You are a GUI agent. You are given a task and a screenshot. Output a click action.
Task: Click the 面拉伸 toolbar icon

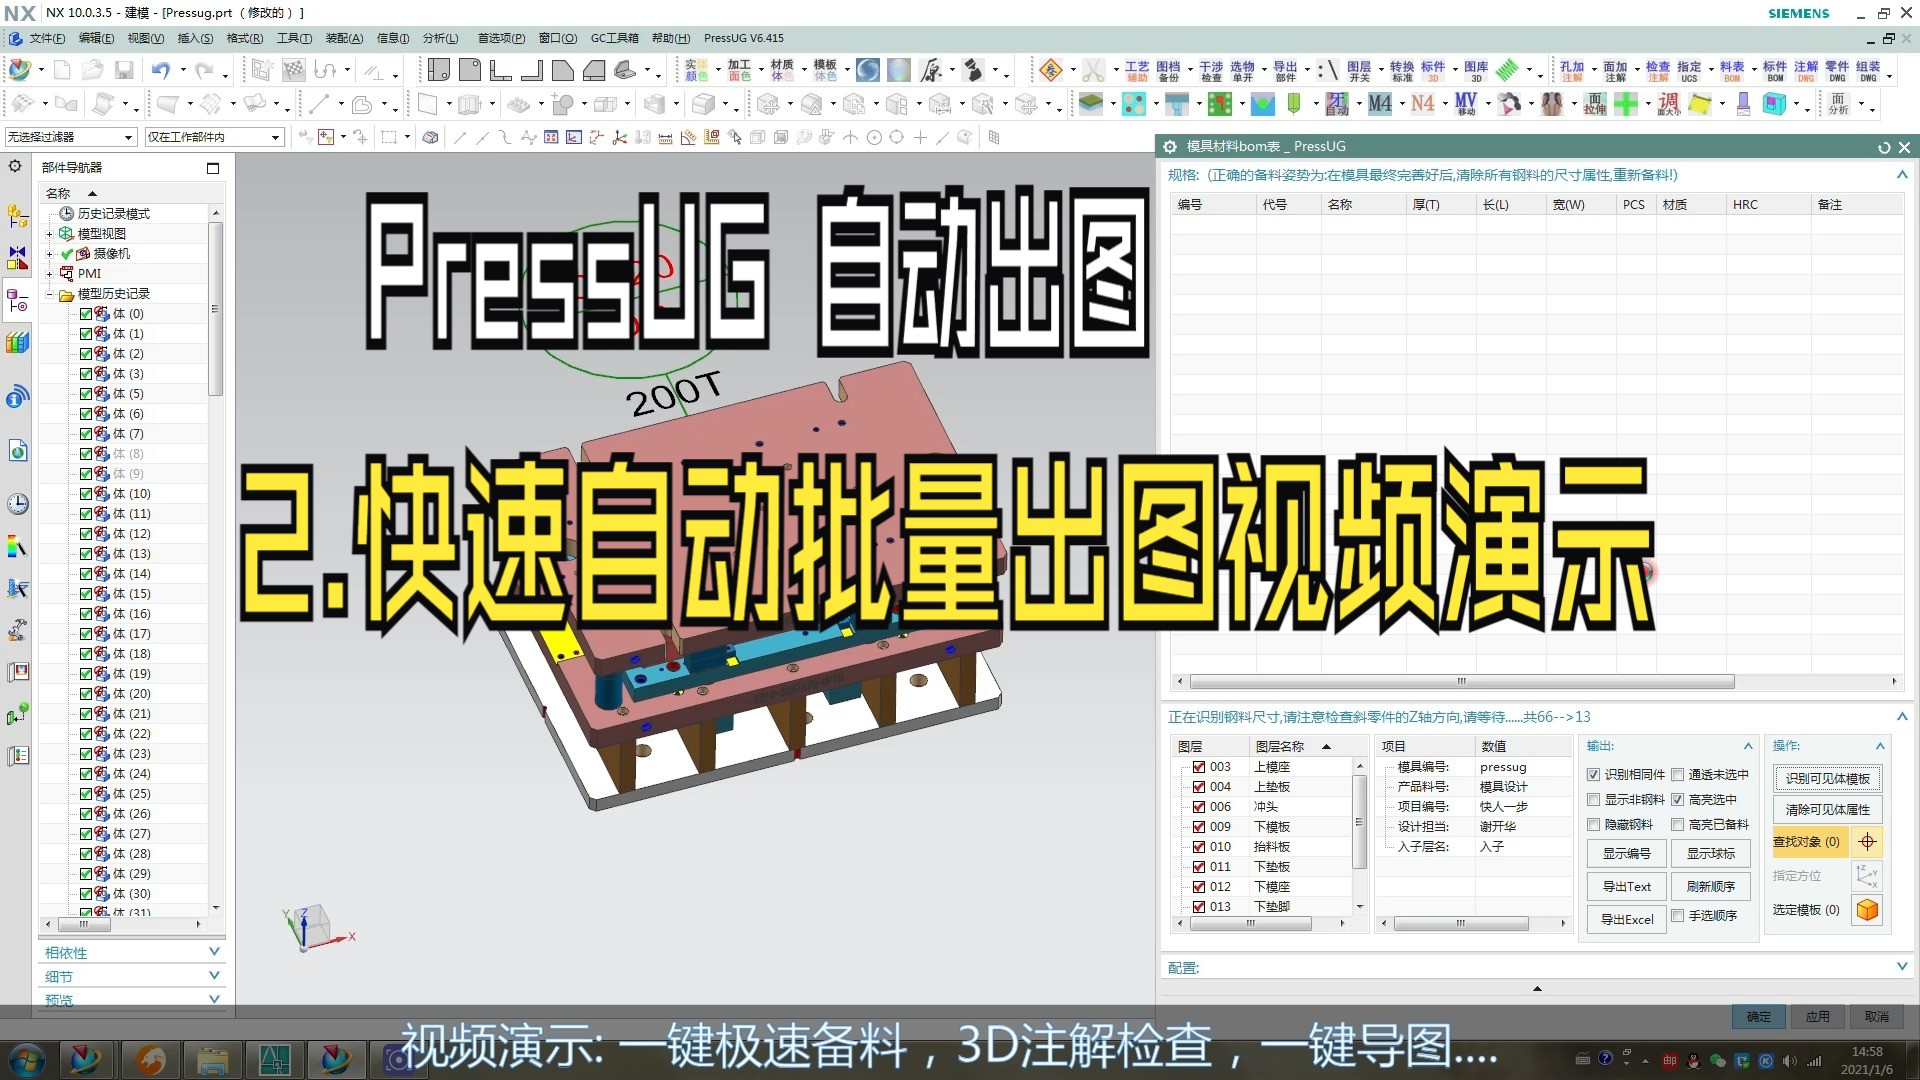[x=1595, y=104]
